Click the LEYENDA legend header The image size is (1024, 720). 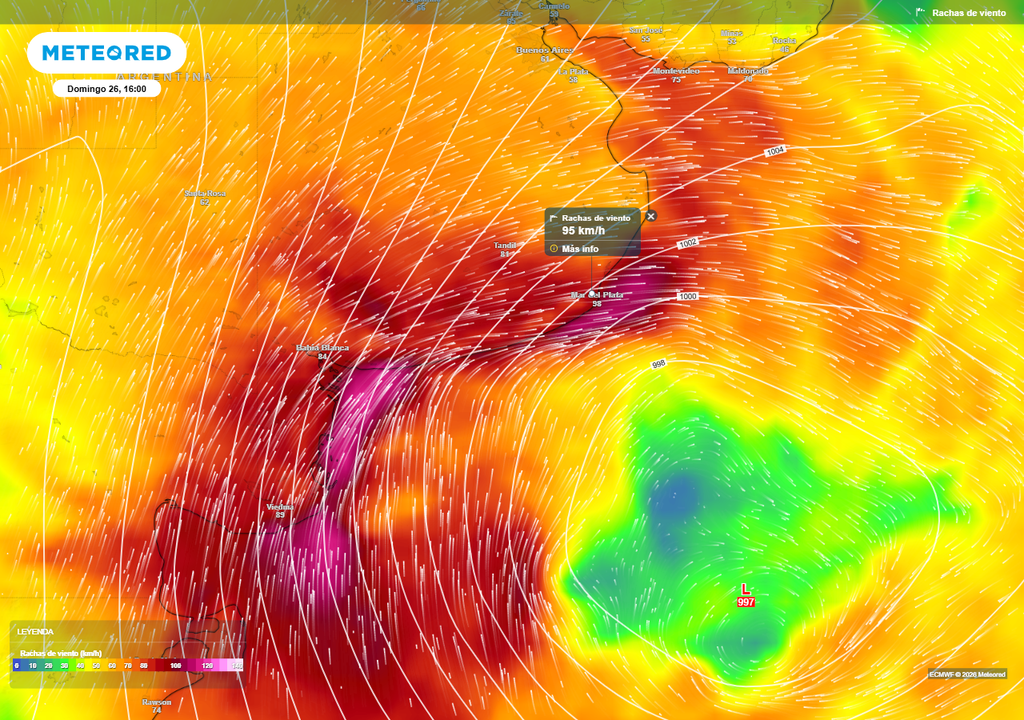[x=36, y=632]
